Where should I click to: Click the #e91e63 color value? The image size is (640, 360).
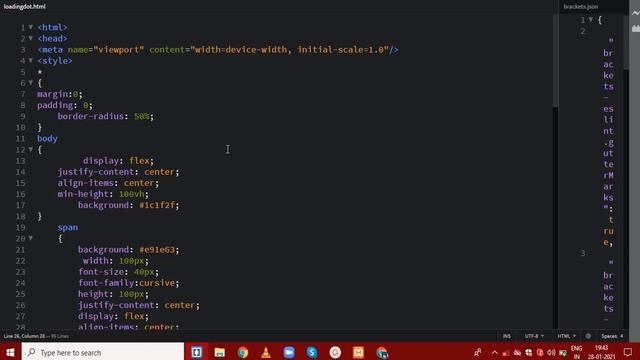pos(157,249)
